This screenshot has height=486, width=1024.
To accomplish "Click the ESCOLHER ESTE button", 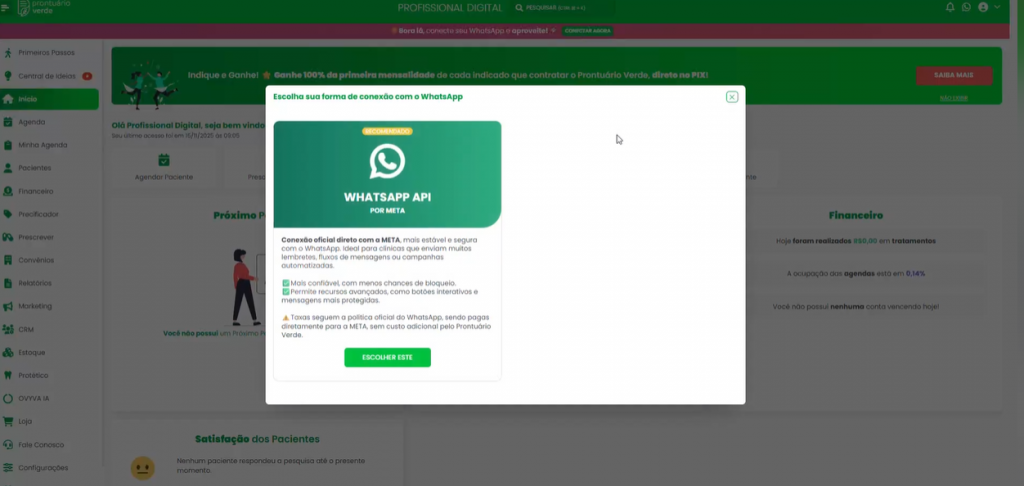I will pyautogui.click(x=387, y=357).
